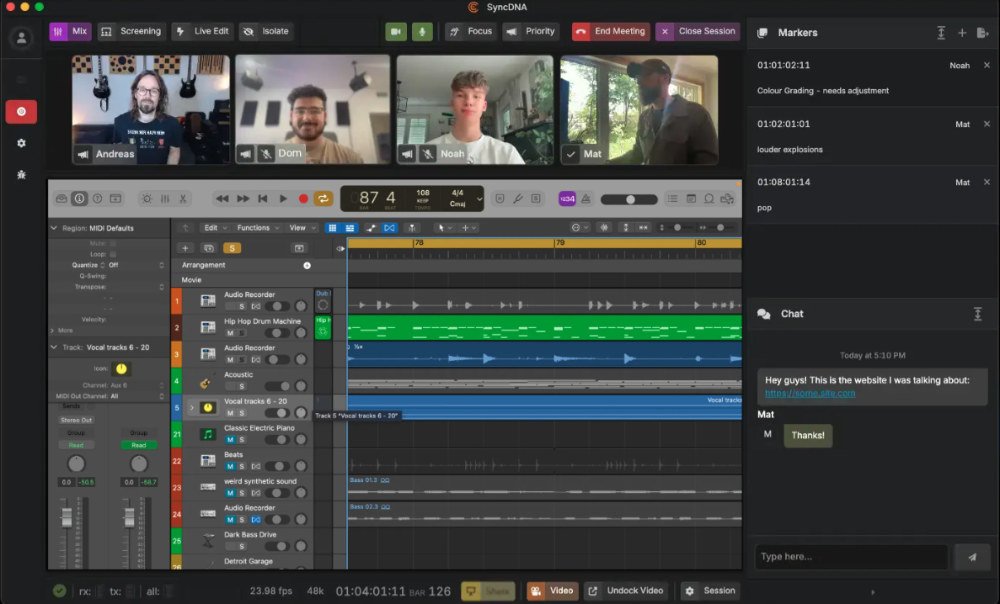Collapse the Region MIDI Defaults section

(54, 228)
